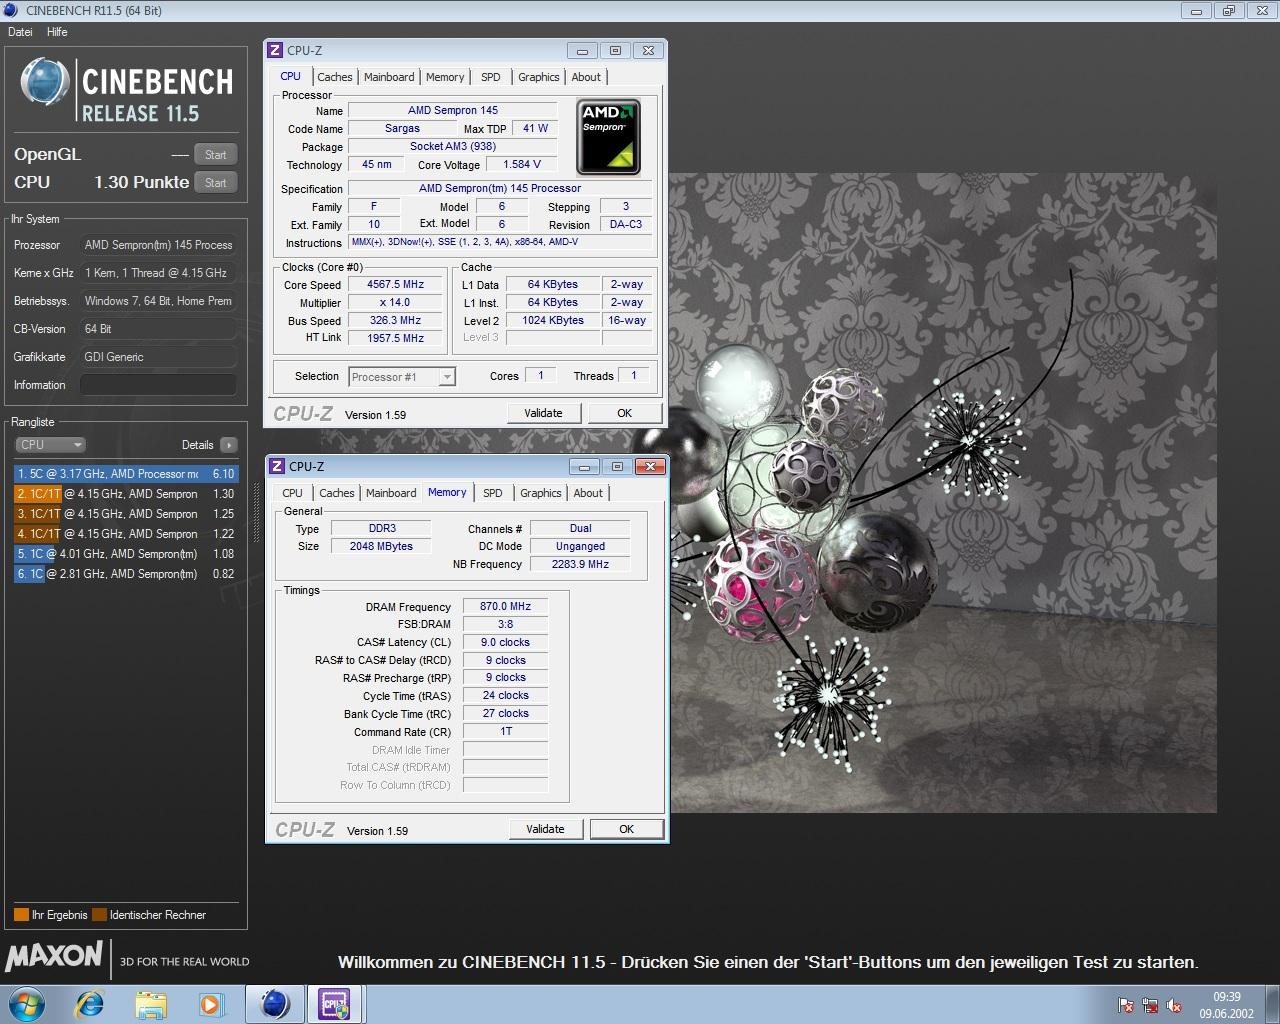Screen dimensions: 1280x1024
Task: Switch to CPU tab in upper CPU-Z window
Action: click(x=290, y=76)
